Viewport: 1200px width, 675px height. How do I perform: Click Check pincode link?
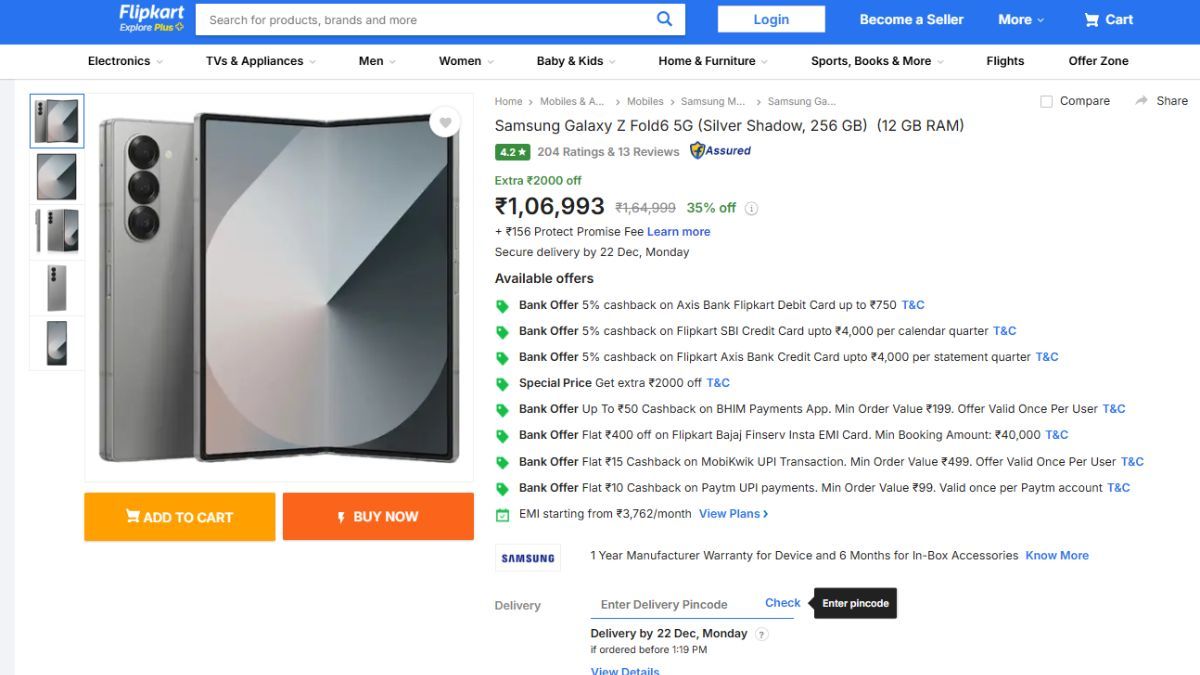(x=783, y=603)
